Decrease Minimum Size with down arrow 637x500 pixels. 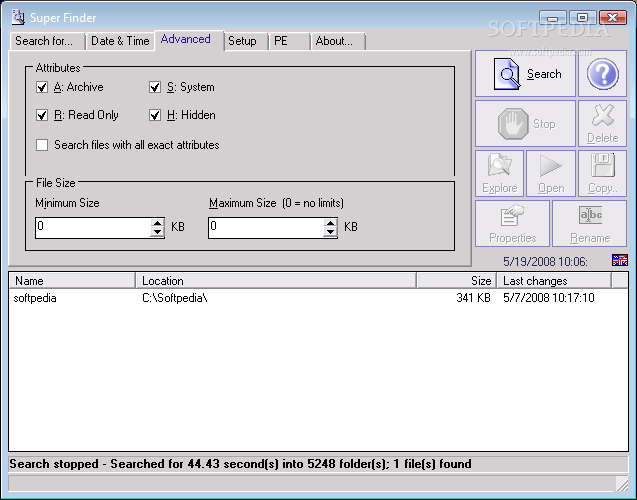pos(157,232)
